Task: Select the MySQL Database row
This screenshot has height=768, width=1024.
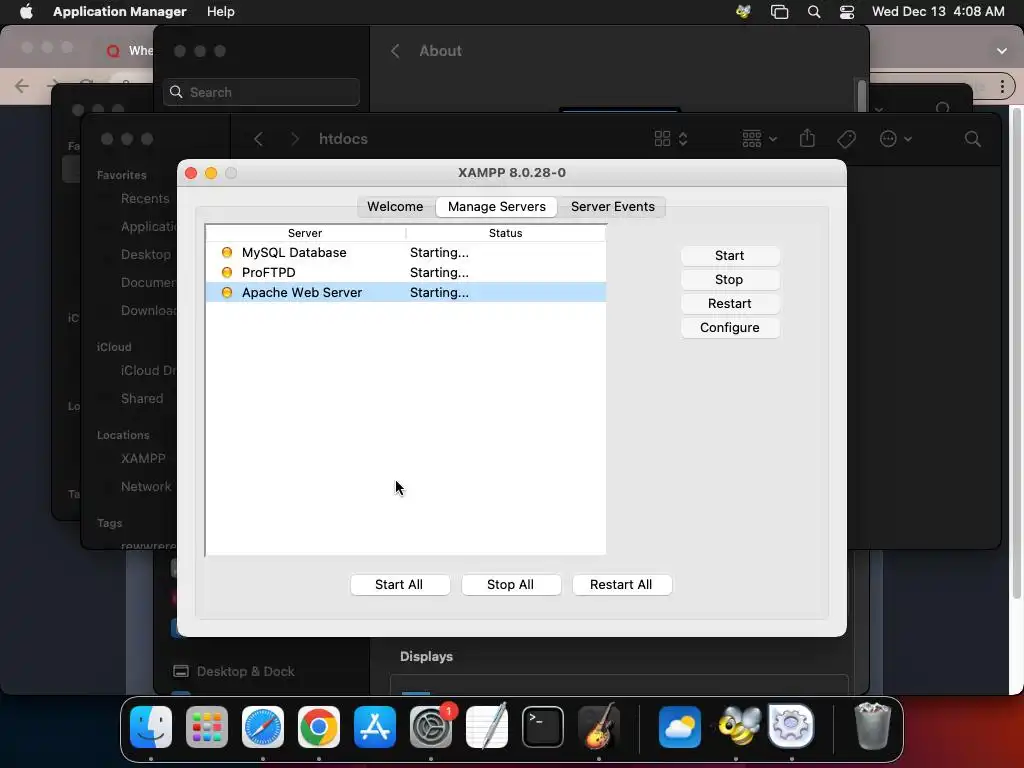Action: point(406,252)
